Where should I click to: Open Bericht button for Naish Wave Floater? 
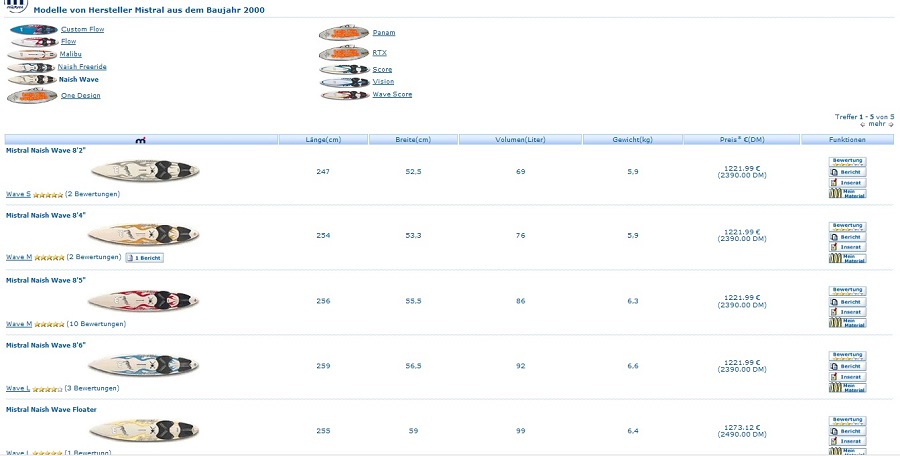(x=847, y=431)
